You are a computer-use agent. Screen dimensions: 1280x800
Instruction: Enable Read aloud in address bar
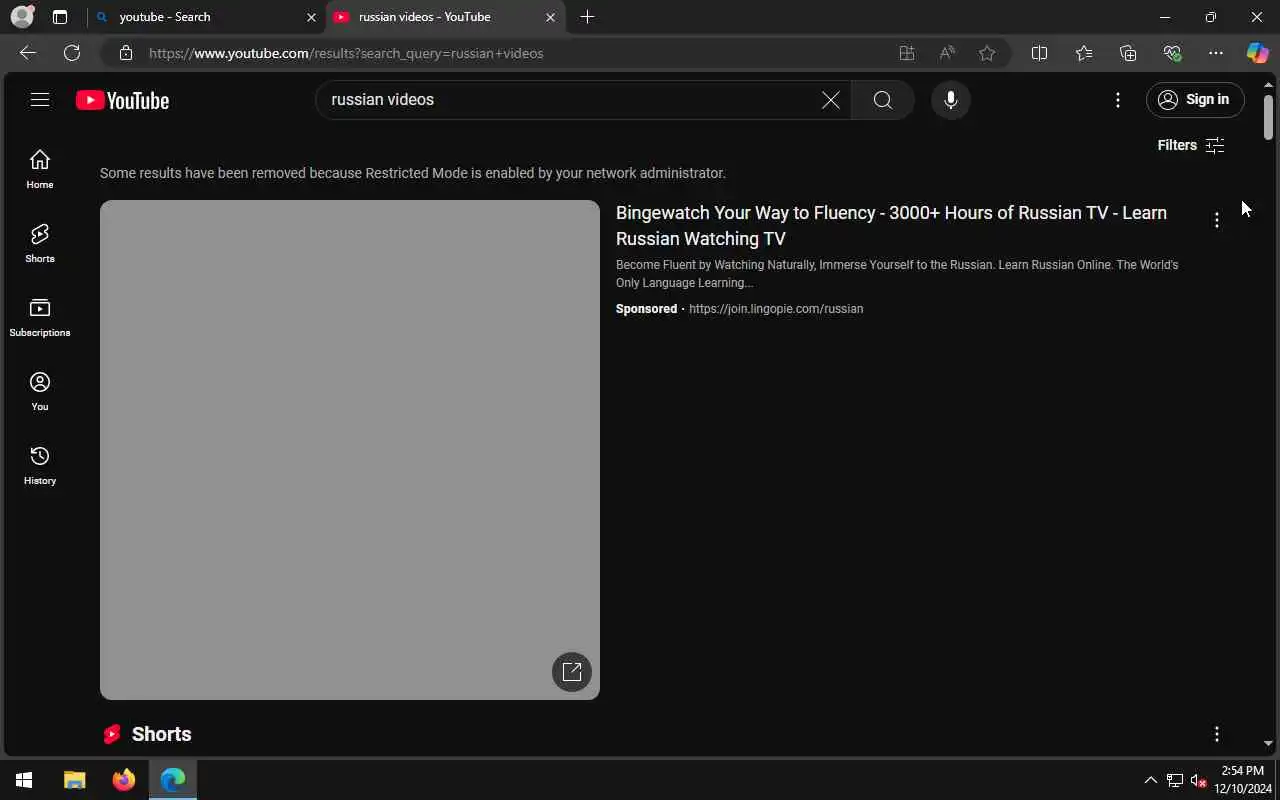pos(947,53)
